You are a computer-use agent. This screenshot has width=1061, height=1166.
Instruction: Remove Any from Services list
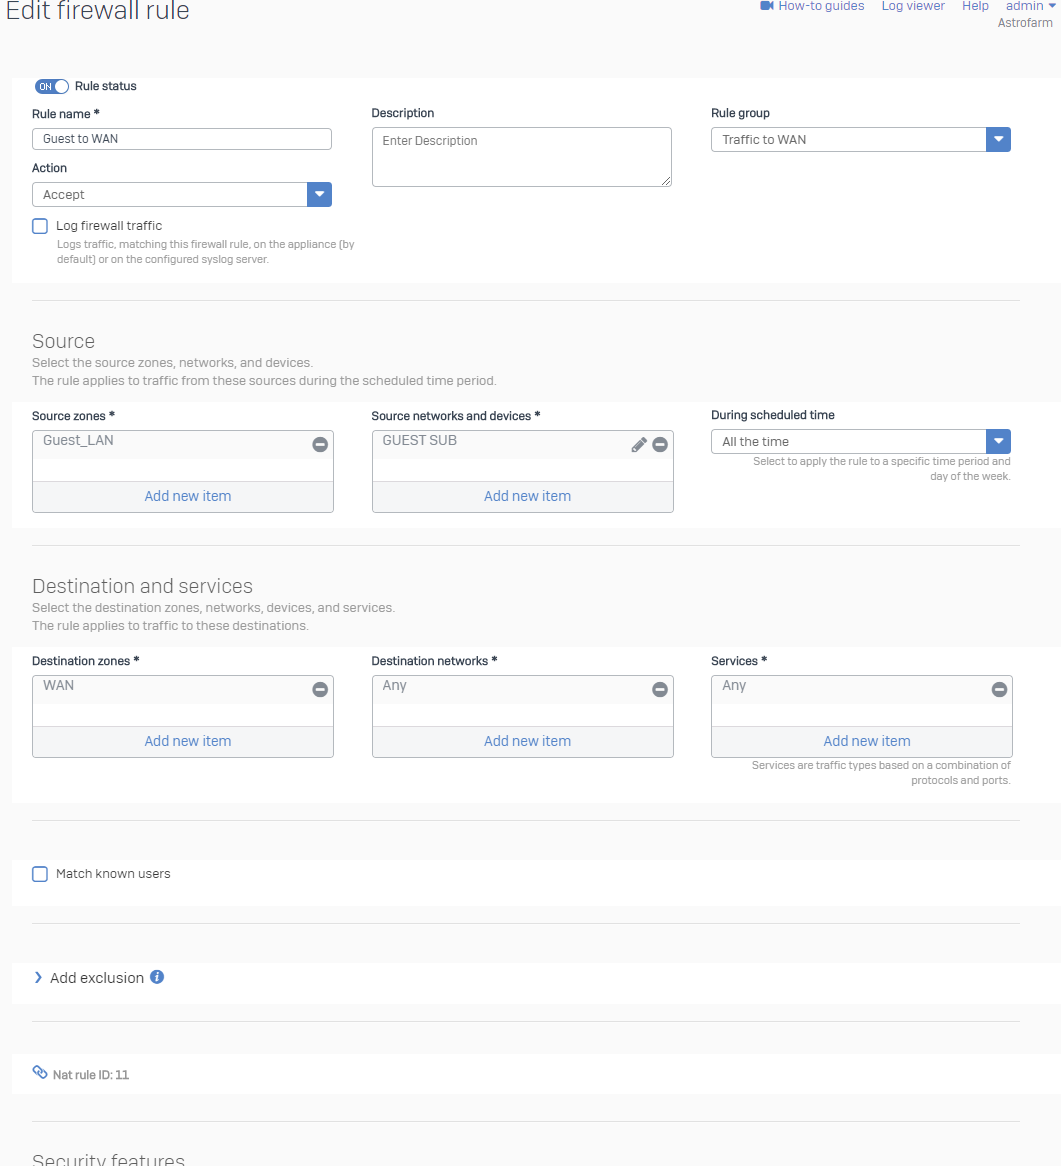pyautogui.click(x=999, y=689)
